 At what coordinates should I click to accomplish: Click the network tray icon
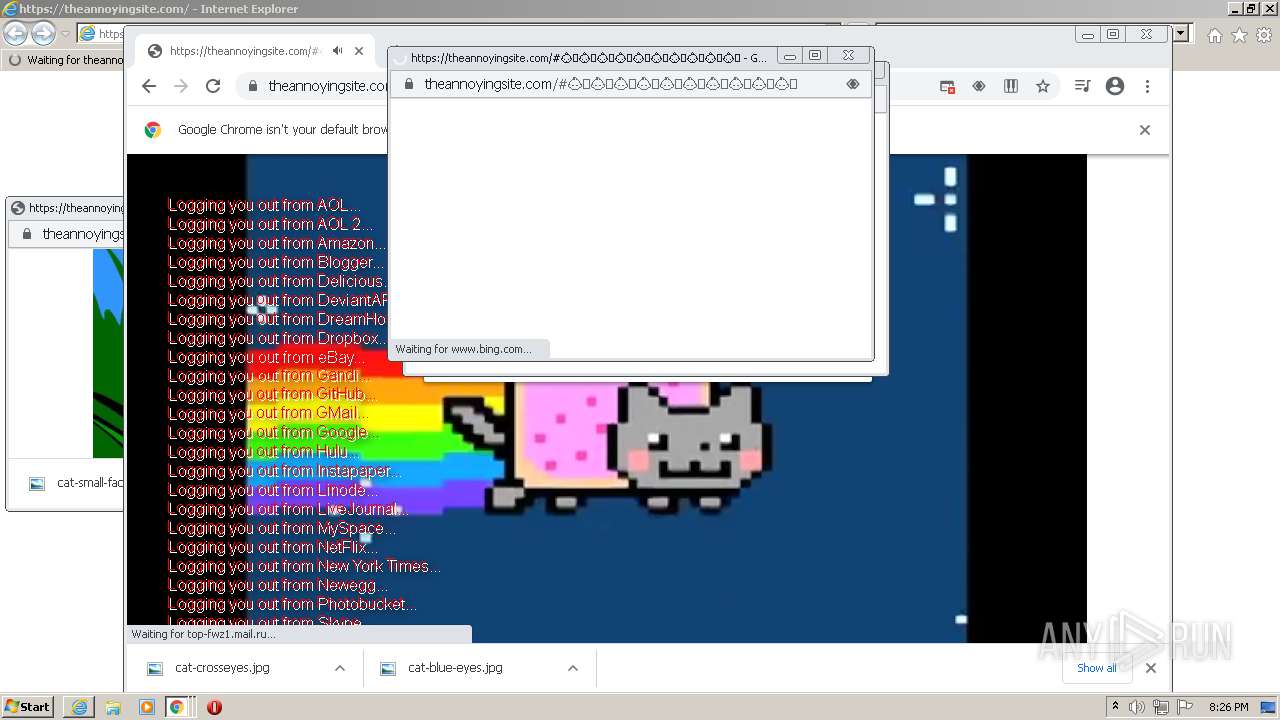pyautogui.click(x=1161, y=707)
